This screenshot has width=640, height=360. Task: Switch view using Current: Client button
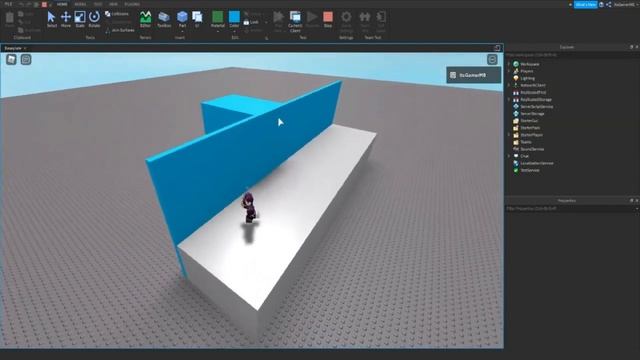295,21
